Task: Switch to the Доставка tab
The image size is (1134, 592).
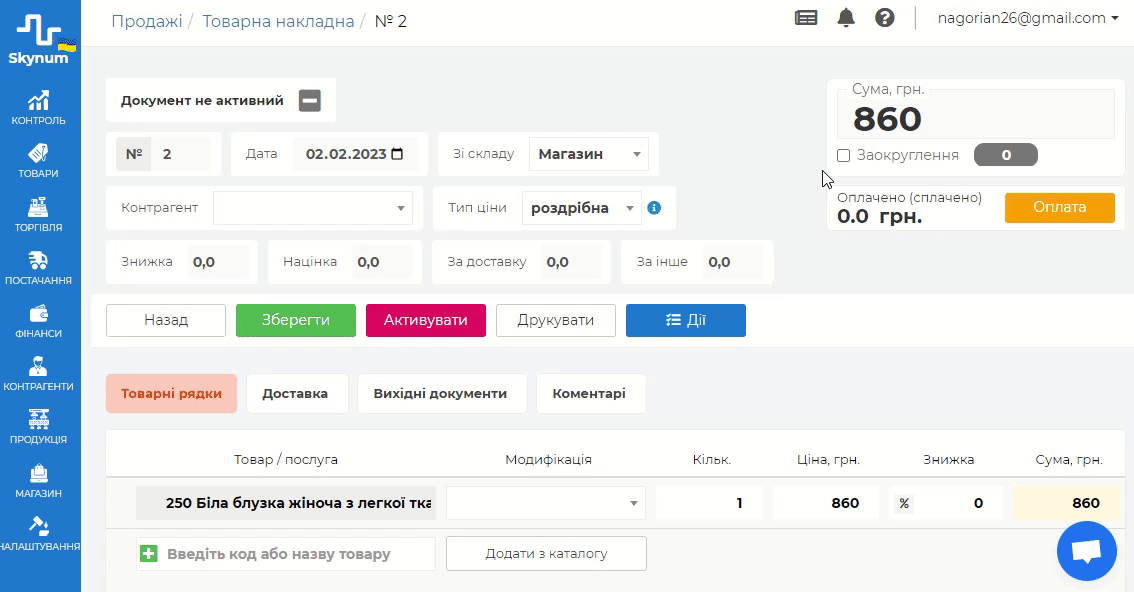Action: pos(295,393)
